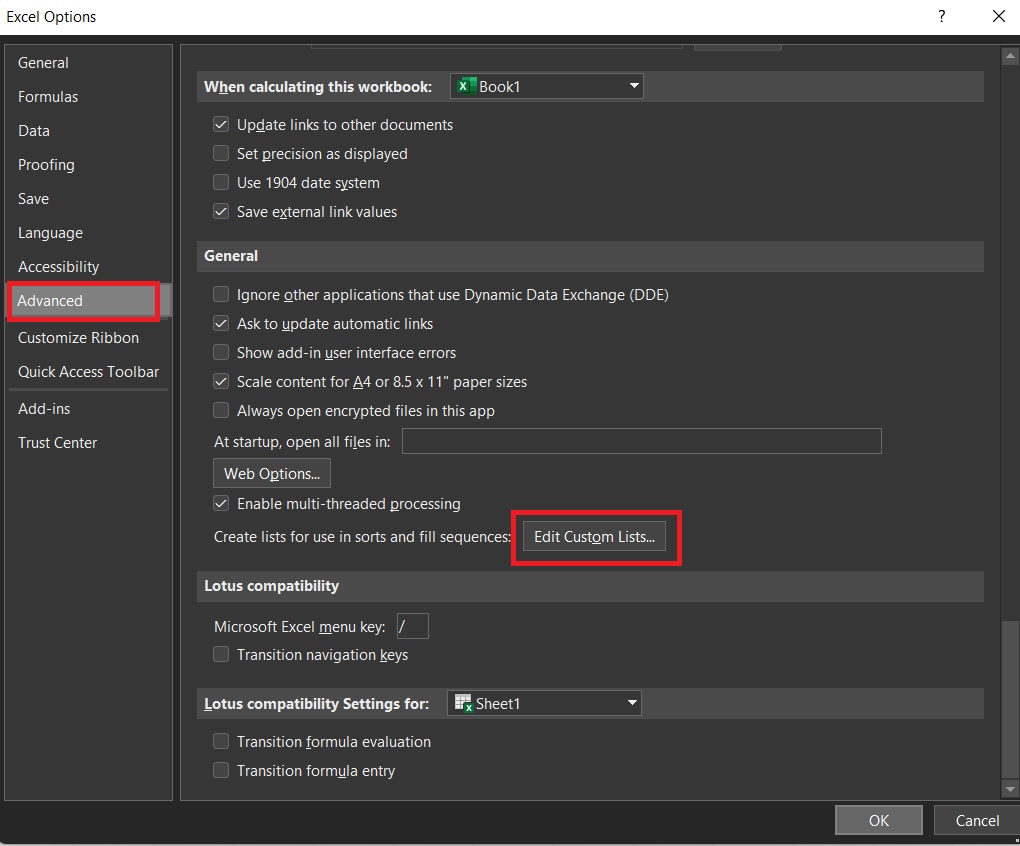Confirm with the OK button
Image resolution: width=1020 pixels, height=846 pixels.
pos(879,821)
